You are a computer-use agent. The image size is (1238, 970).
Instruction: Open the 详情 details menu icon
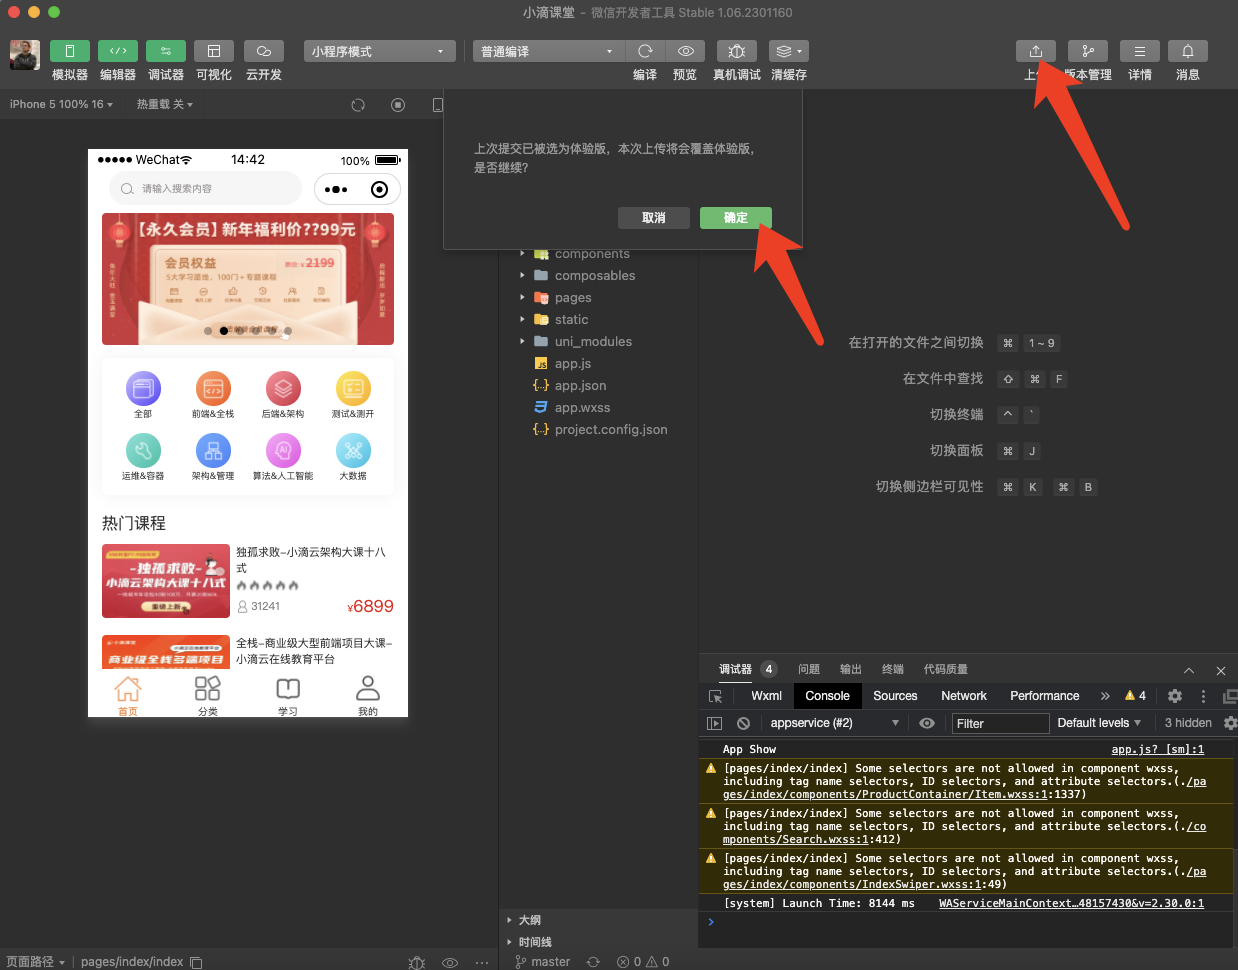click(x=1140, y=51)
